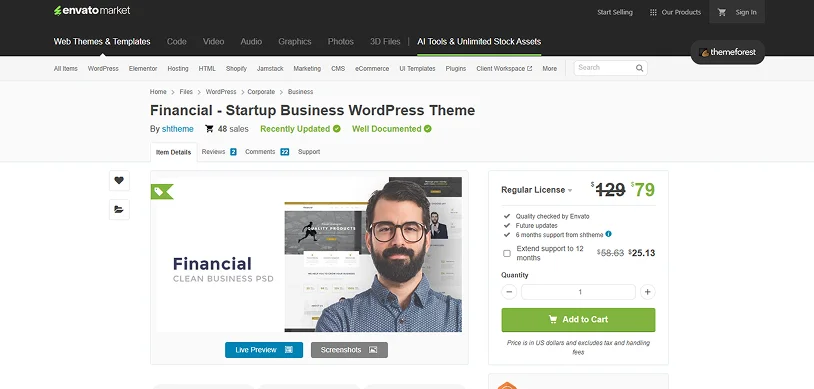Click Business in the breadcrumb
The width and height of the screenshot is (814, 389).
(301, 92)
